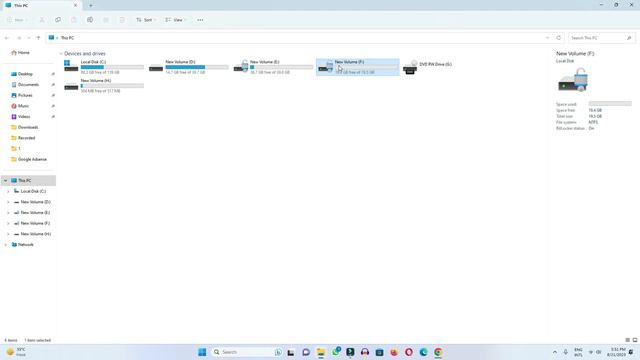Click the Delete trash icon in toolbar

click(122, 20)
